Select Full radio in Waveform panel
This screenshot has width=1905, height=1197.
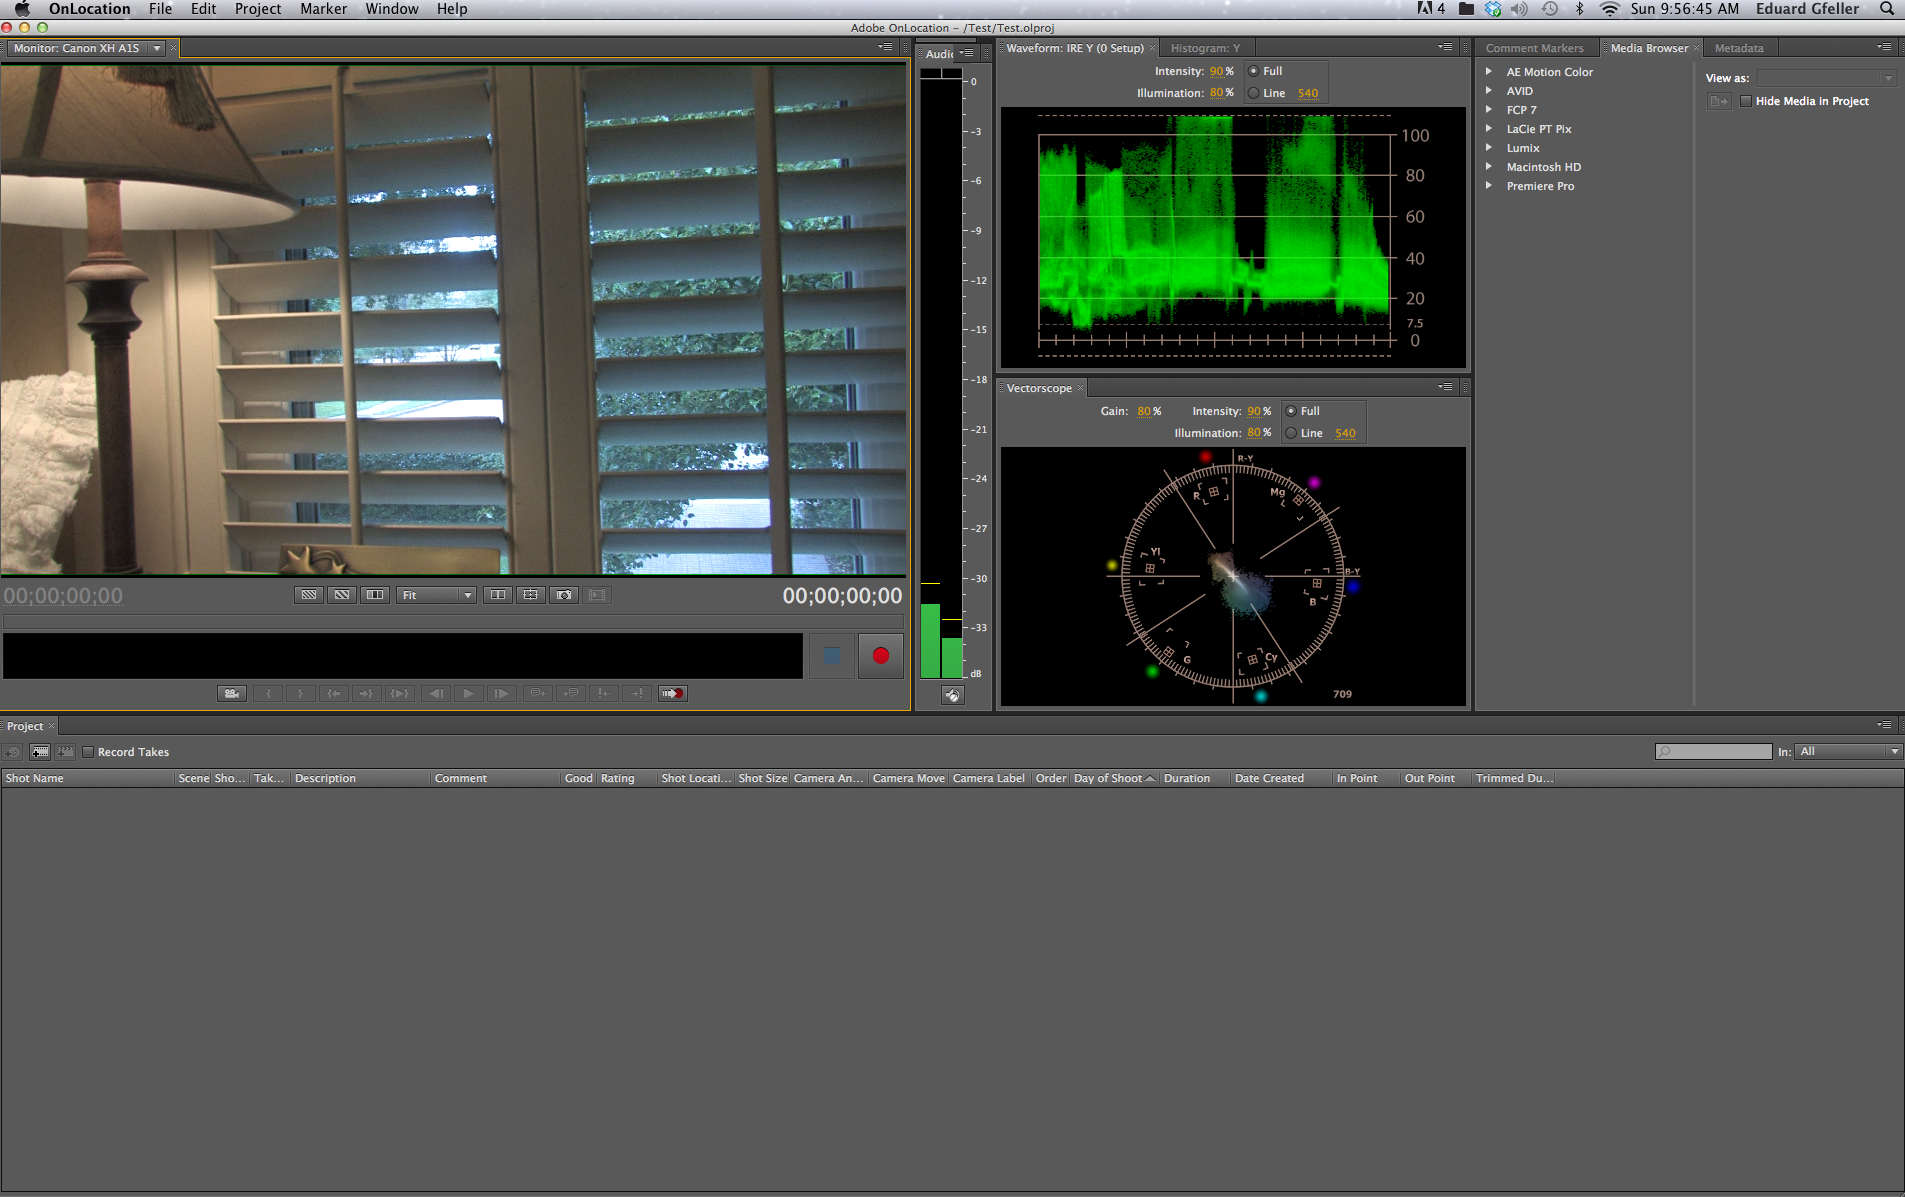(x=1254, y=71)
